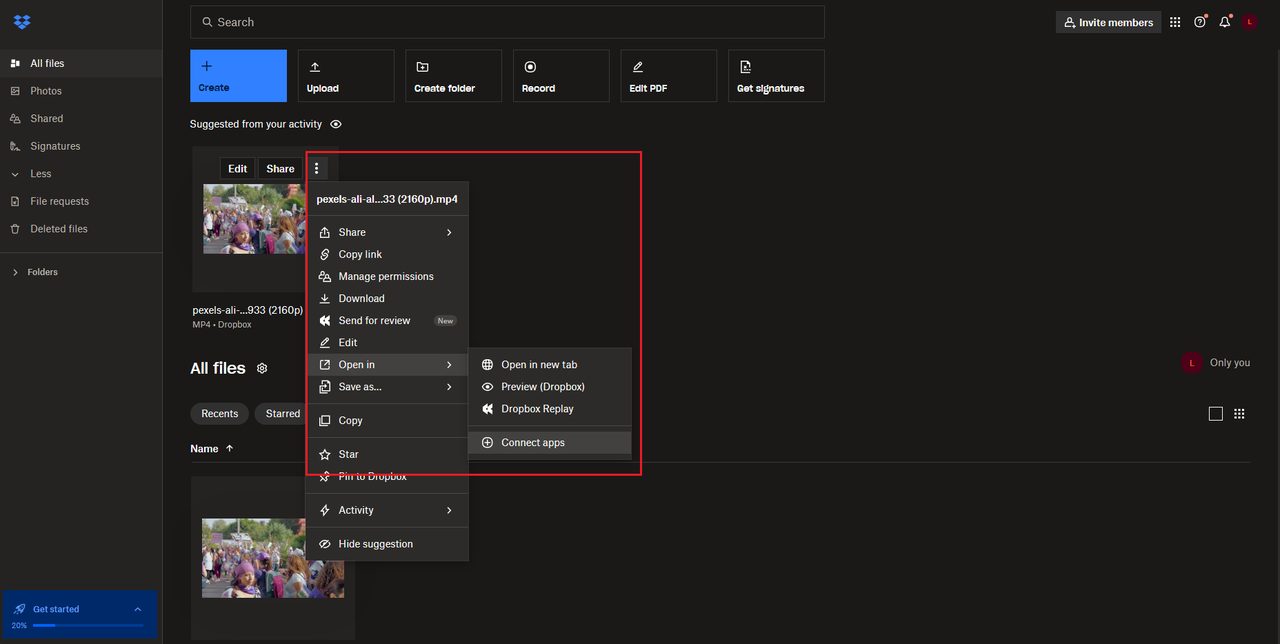Open the account avatar in top-right header

tap(1250, 22)
